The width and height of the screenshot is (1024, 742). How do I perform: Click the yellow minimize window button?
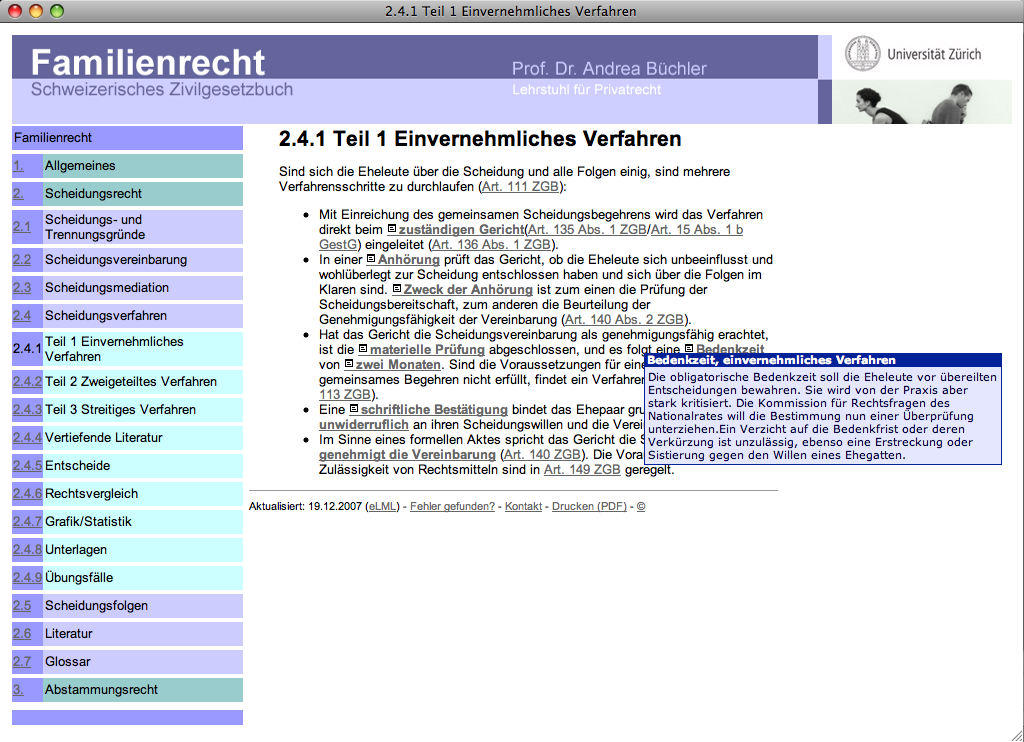[36, 11]
